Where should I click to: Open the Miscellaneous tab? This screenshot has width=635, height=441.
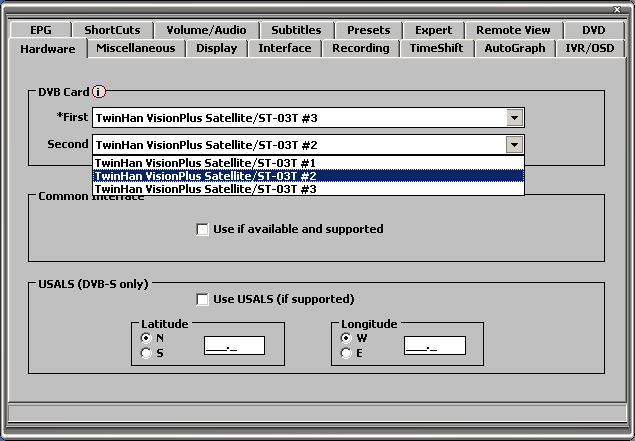pyautogui.click(x=136, y=48)
